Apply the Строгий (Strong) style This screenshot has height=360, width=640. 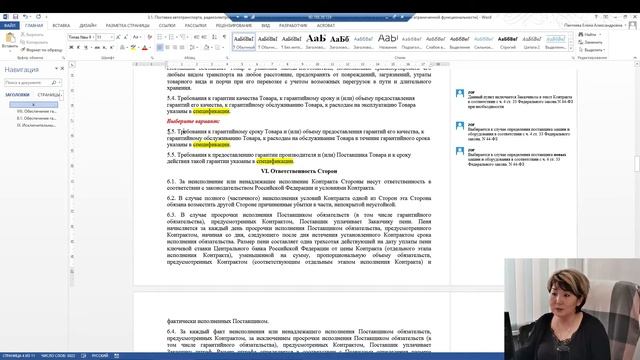pos(507,42)
